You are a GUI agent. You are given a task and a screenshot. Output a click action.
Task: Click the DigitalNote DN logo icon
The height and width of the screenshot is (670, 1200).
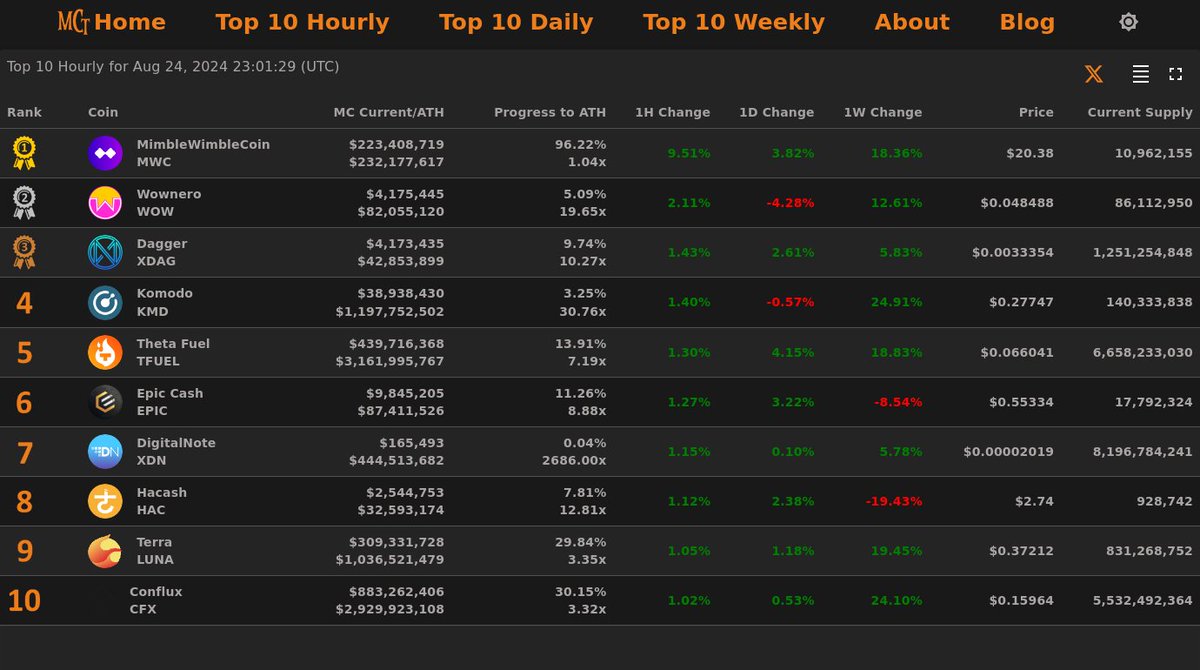[x=105, y=451]
